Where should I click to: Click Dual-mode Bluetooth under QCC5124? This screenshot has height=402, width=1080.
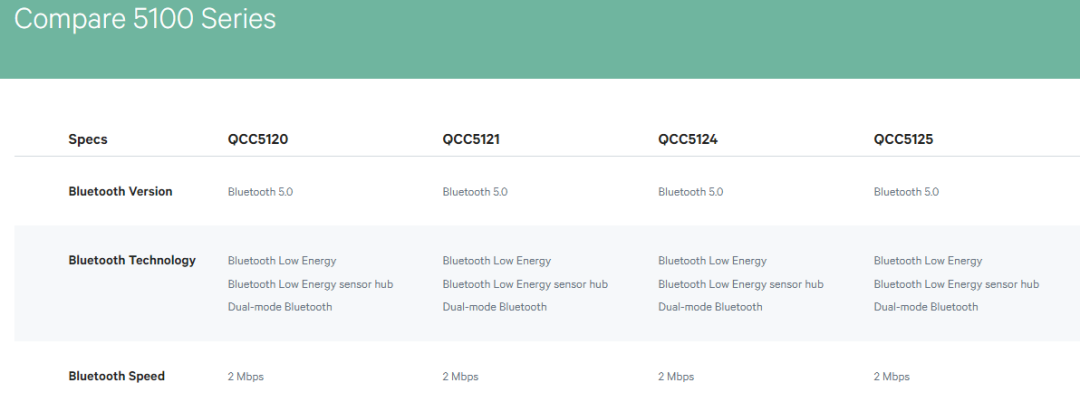pos(710,307)
